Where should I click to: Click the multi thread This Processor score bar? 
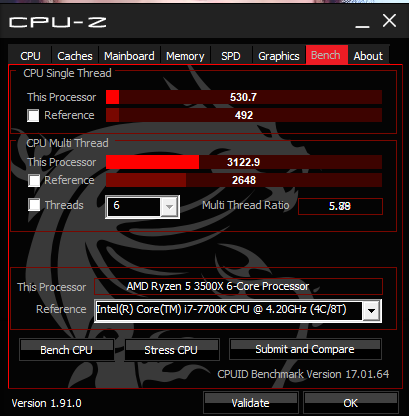coord(244,162)
